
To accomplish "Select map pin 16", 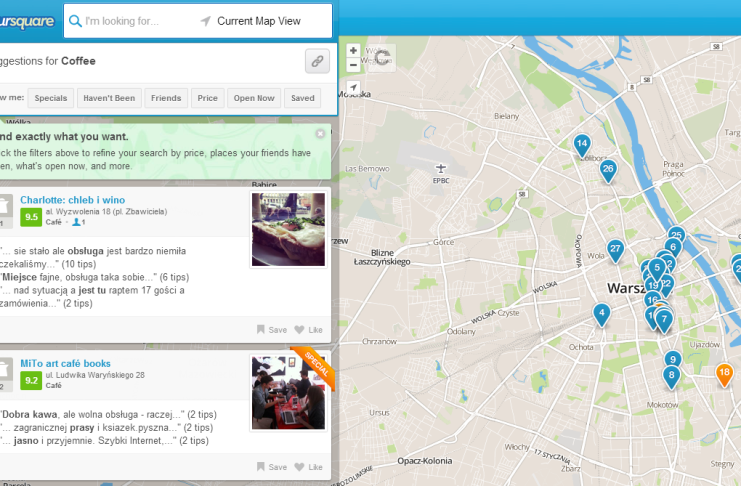I will coord(652,299).
